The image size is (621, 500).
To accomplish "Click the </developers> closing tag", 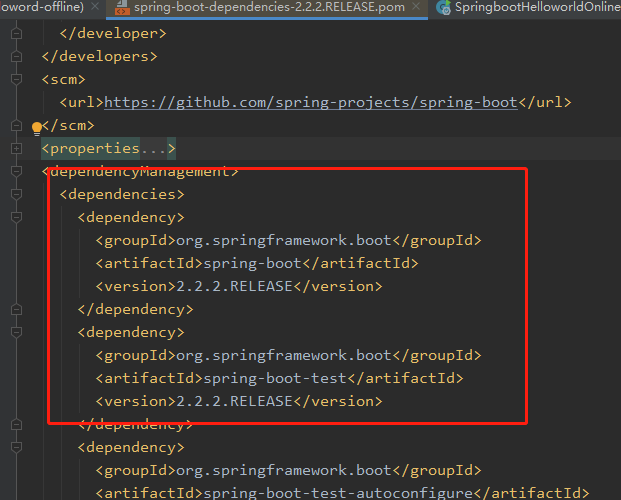I will point(99,57).
